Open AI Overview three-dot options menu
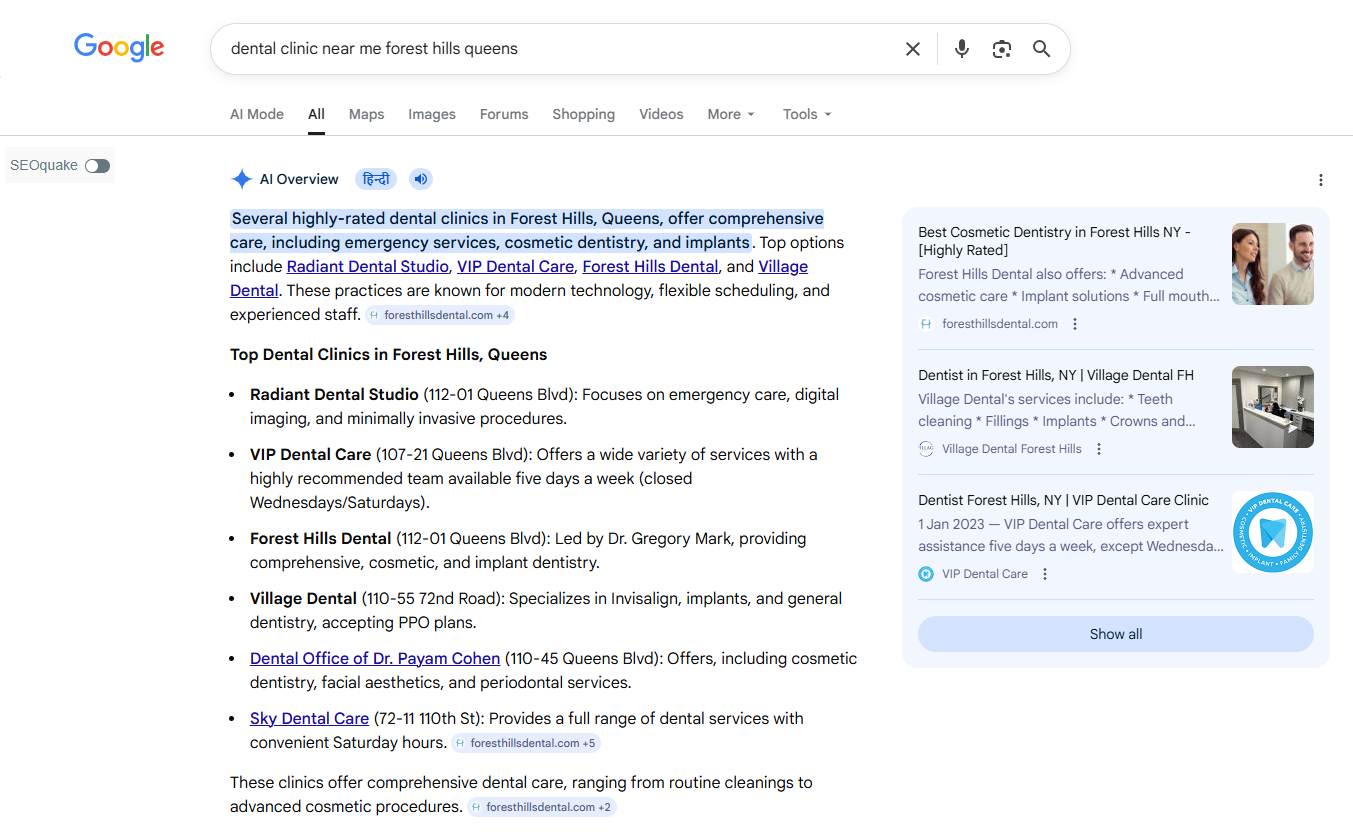This screenshot has height=833, width=1353. coord(1321,180)
